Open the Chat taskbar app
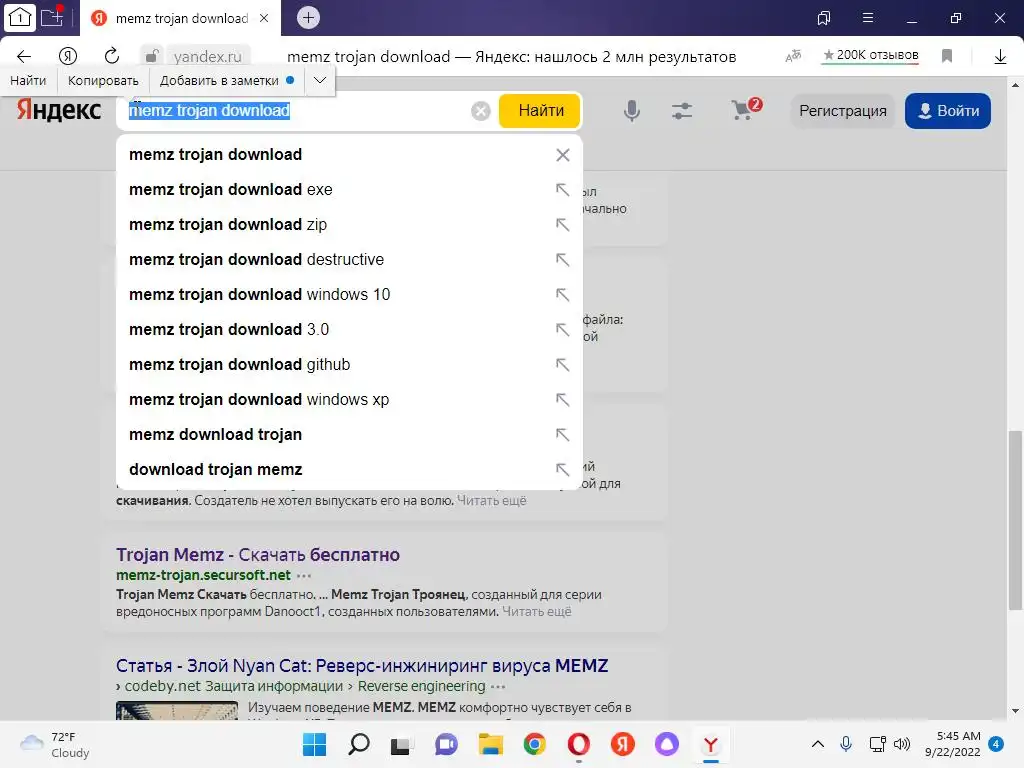The width and height of the screenshot is (1024, 768). point(446,744)
